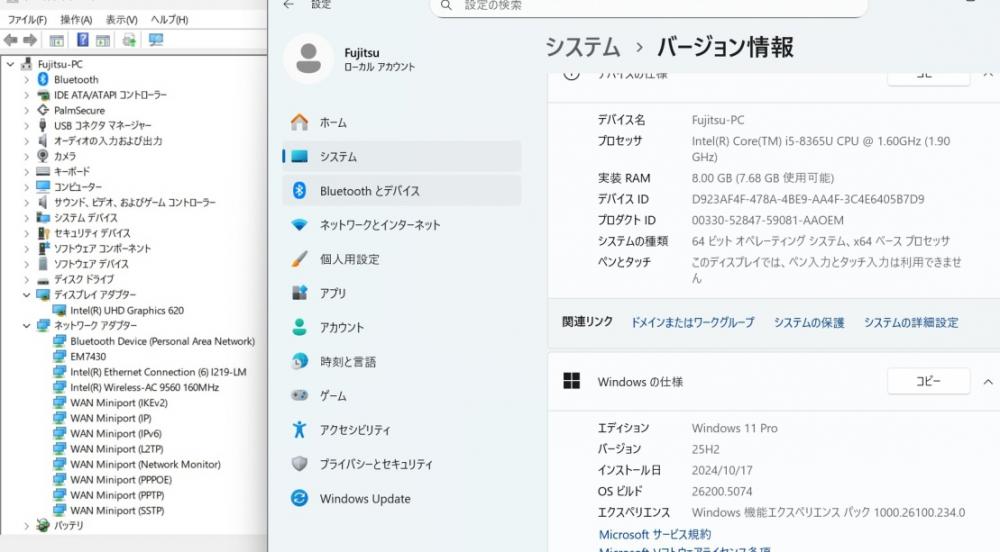The height and width of the screenshot is (552, 1000).
Task: Expand the Bluetooth device category
Action: pos(27,80)
